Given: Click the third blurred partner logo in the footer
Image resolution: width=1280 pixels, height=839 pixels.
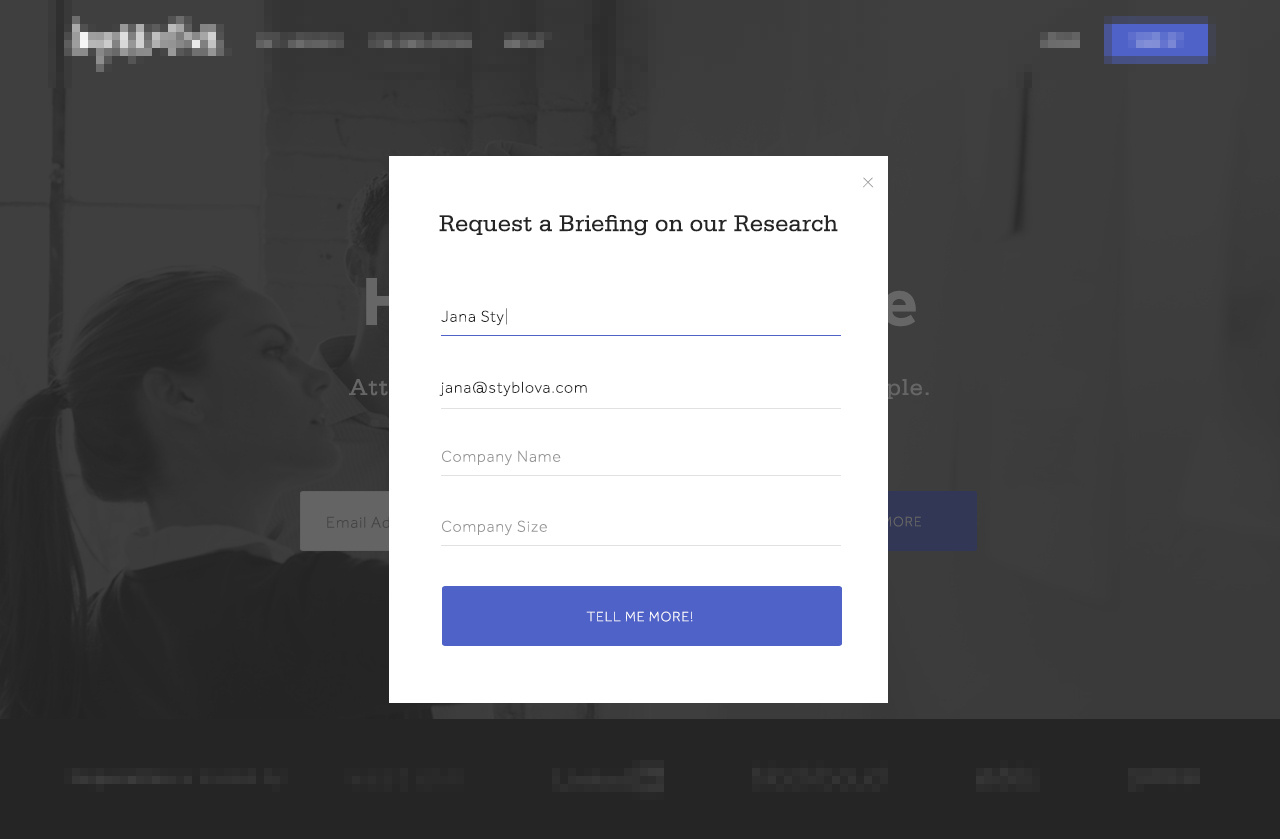Looking at the screenshot, I should 820,778.
